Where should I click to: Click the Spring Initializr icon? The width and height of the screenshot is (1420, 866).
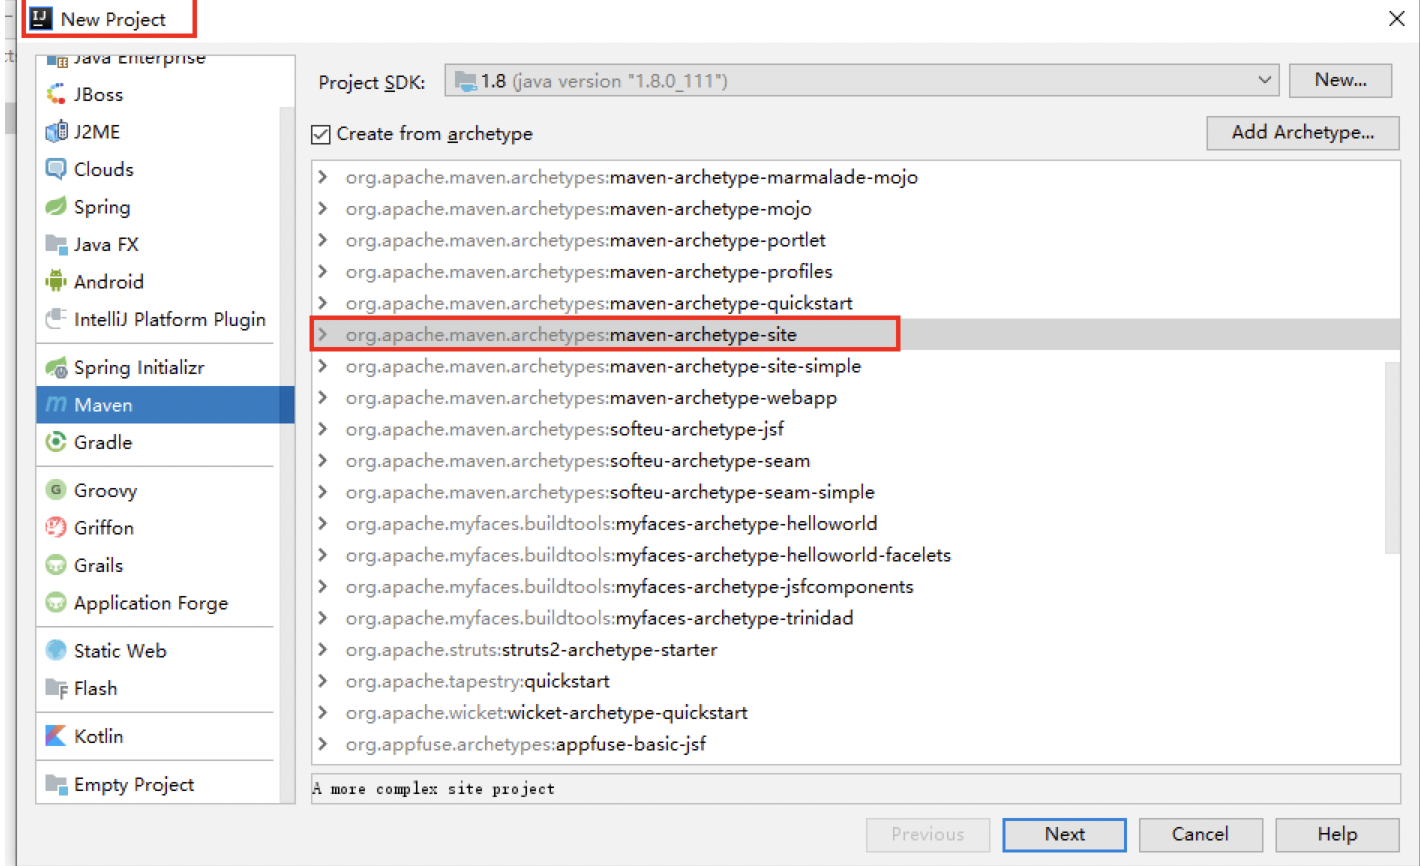pyautogui.click(x=56, y=368)
